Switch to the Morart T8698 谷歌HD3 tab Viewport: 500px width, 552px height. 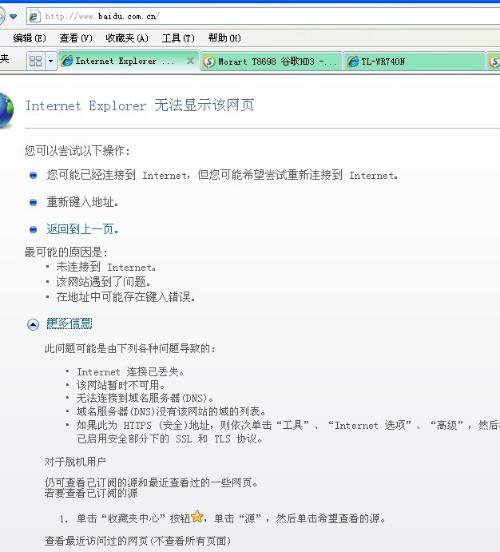[271, 62]
